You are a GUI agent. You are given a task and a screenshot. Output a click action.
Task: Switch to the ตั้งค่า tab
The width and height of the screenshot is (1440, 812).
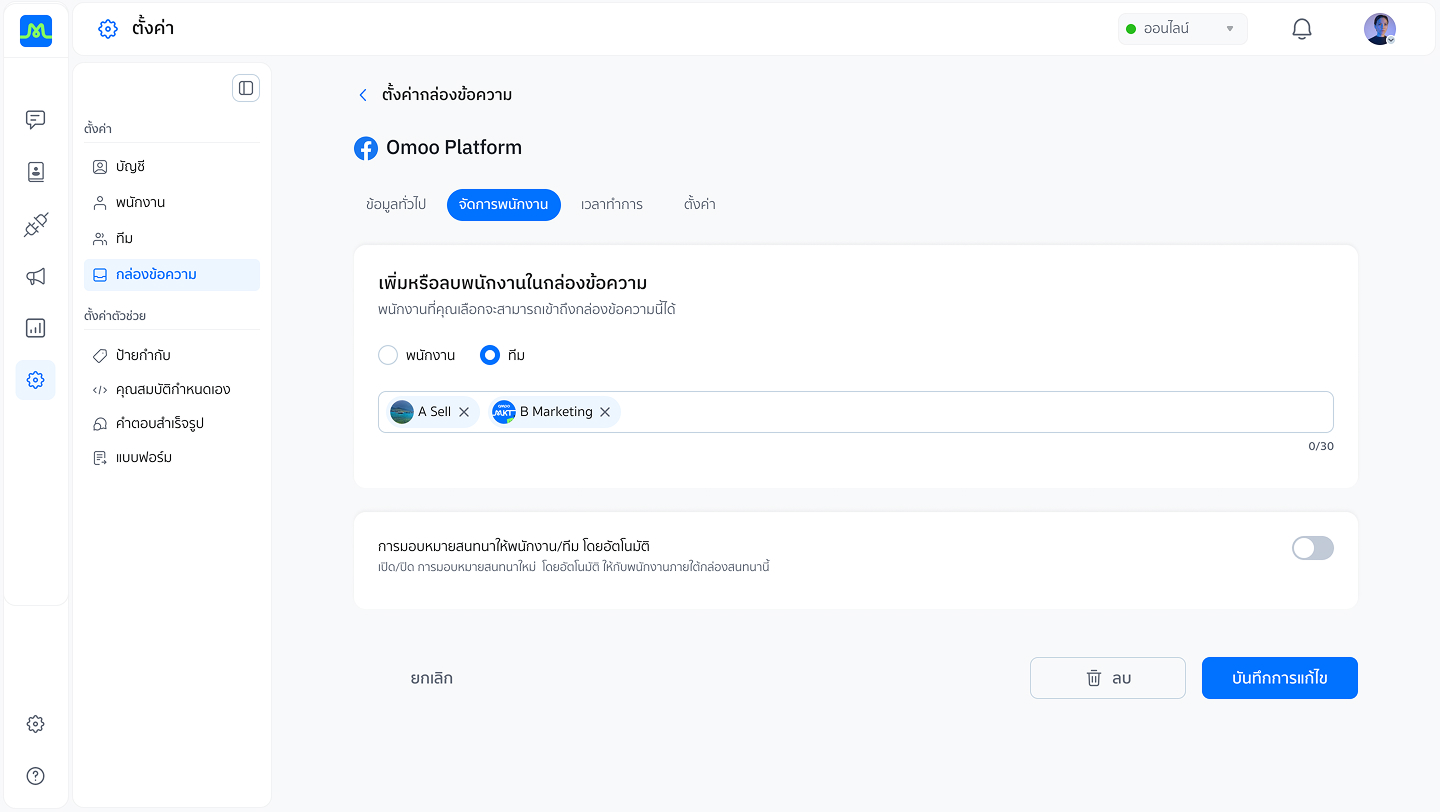700,204
